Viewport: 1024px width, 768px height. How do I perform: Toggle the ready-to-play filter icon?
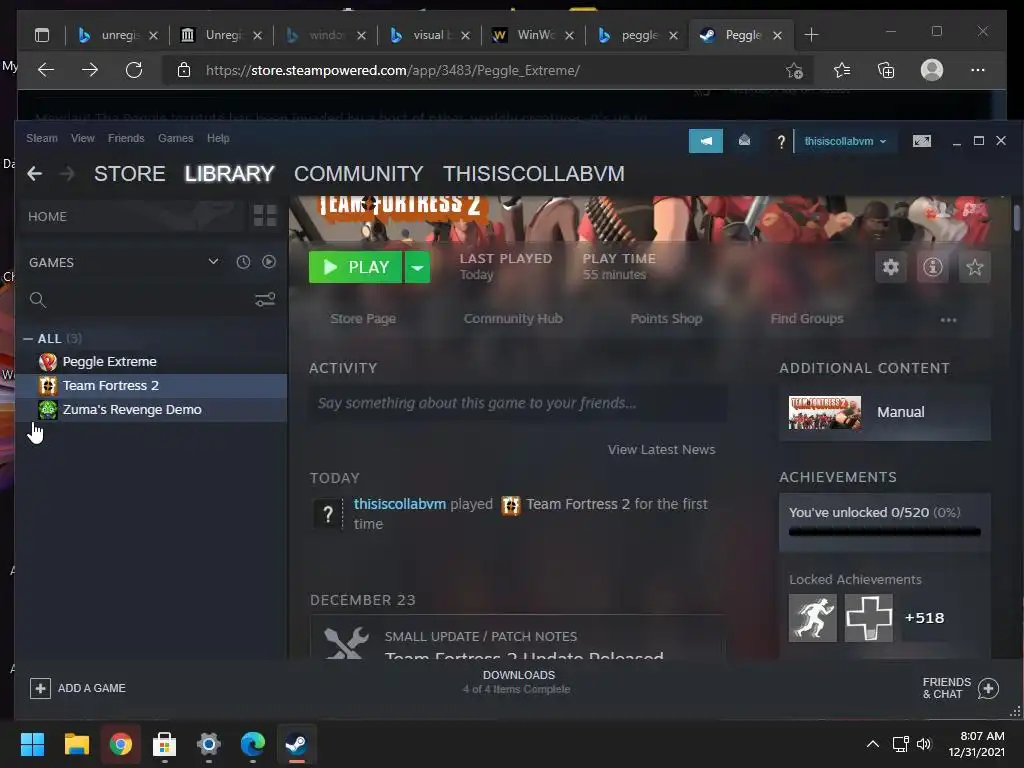pyautogui.click(x=268, y=262)
